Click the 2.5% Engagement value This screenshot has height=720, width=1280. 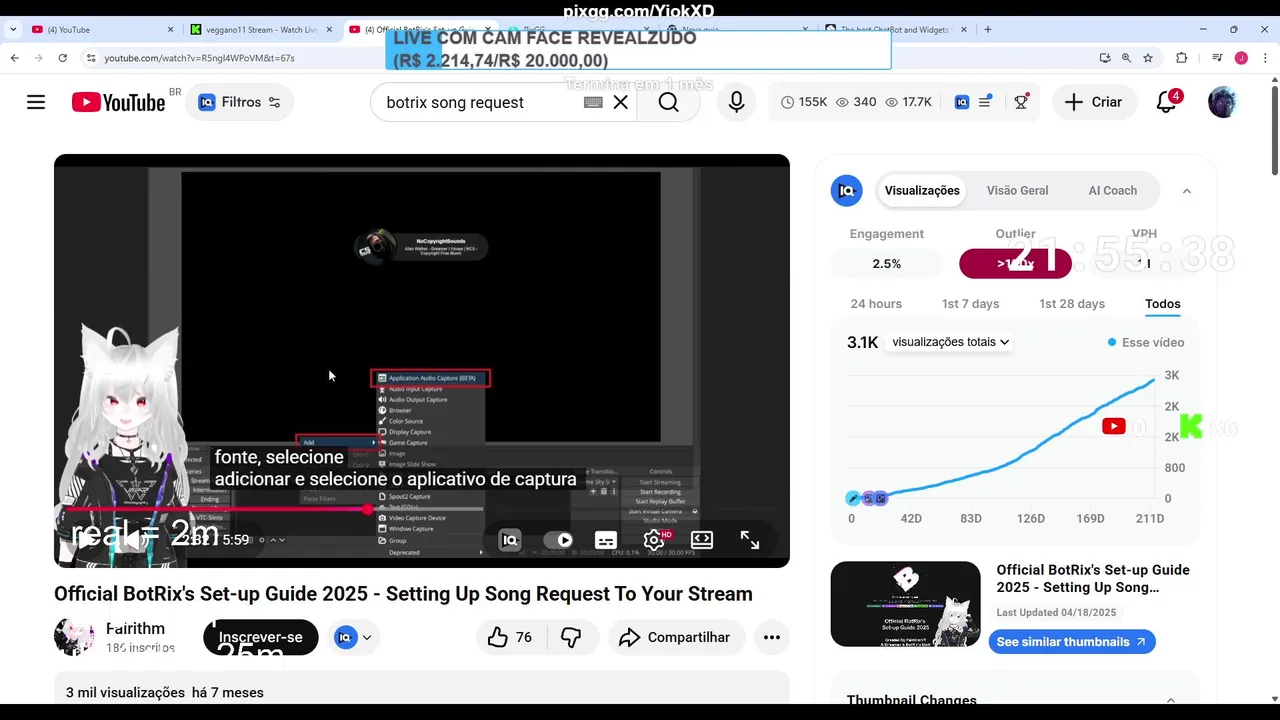887,264
